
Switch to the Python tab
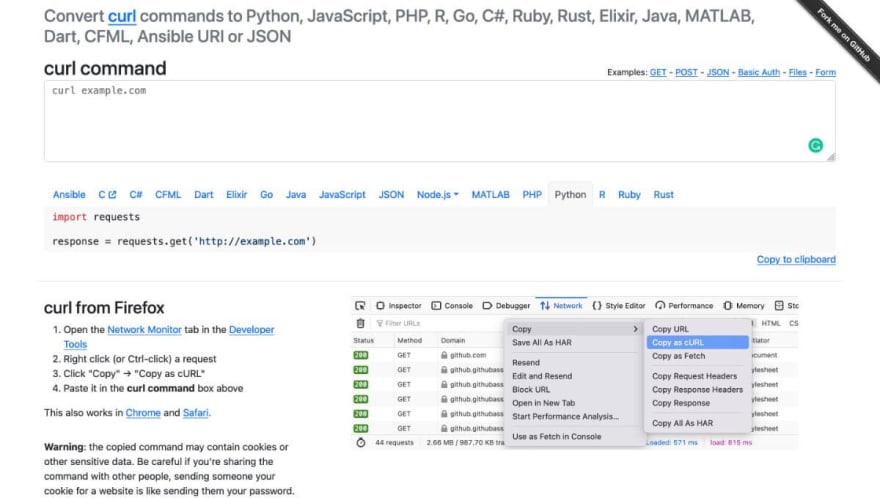[570, 194]
